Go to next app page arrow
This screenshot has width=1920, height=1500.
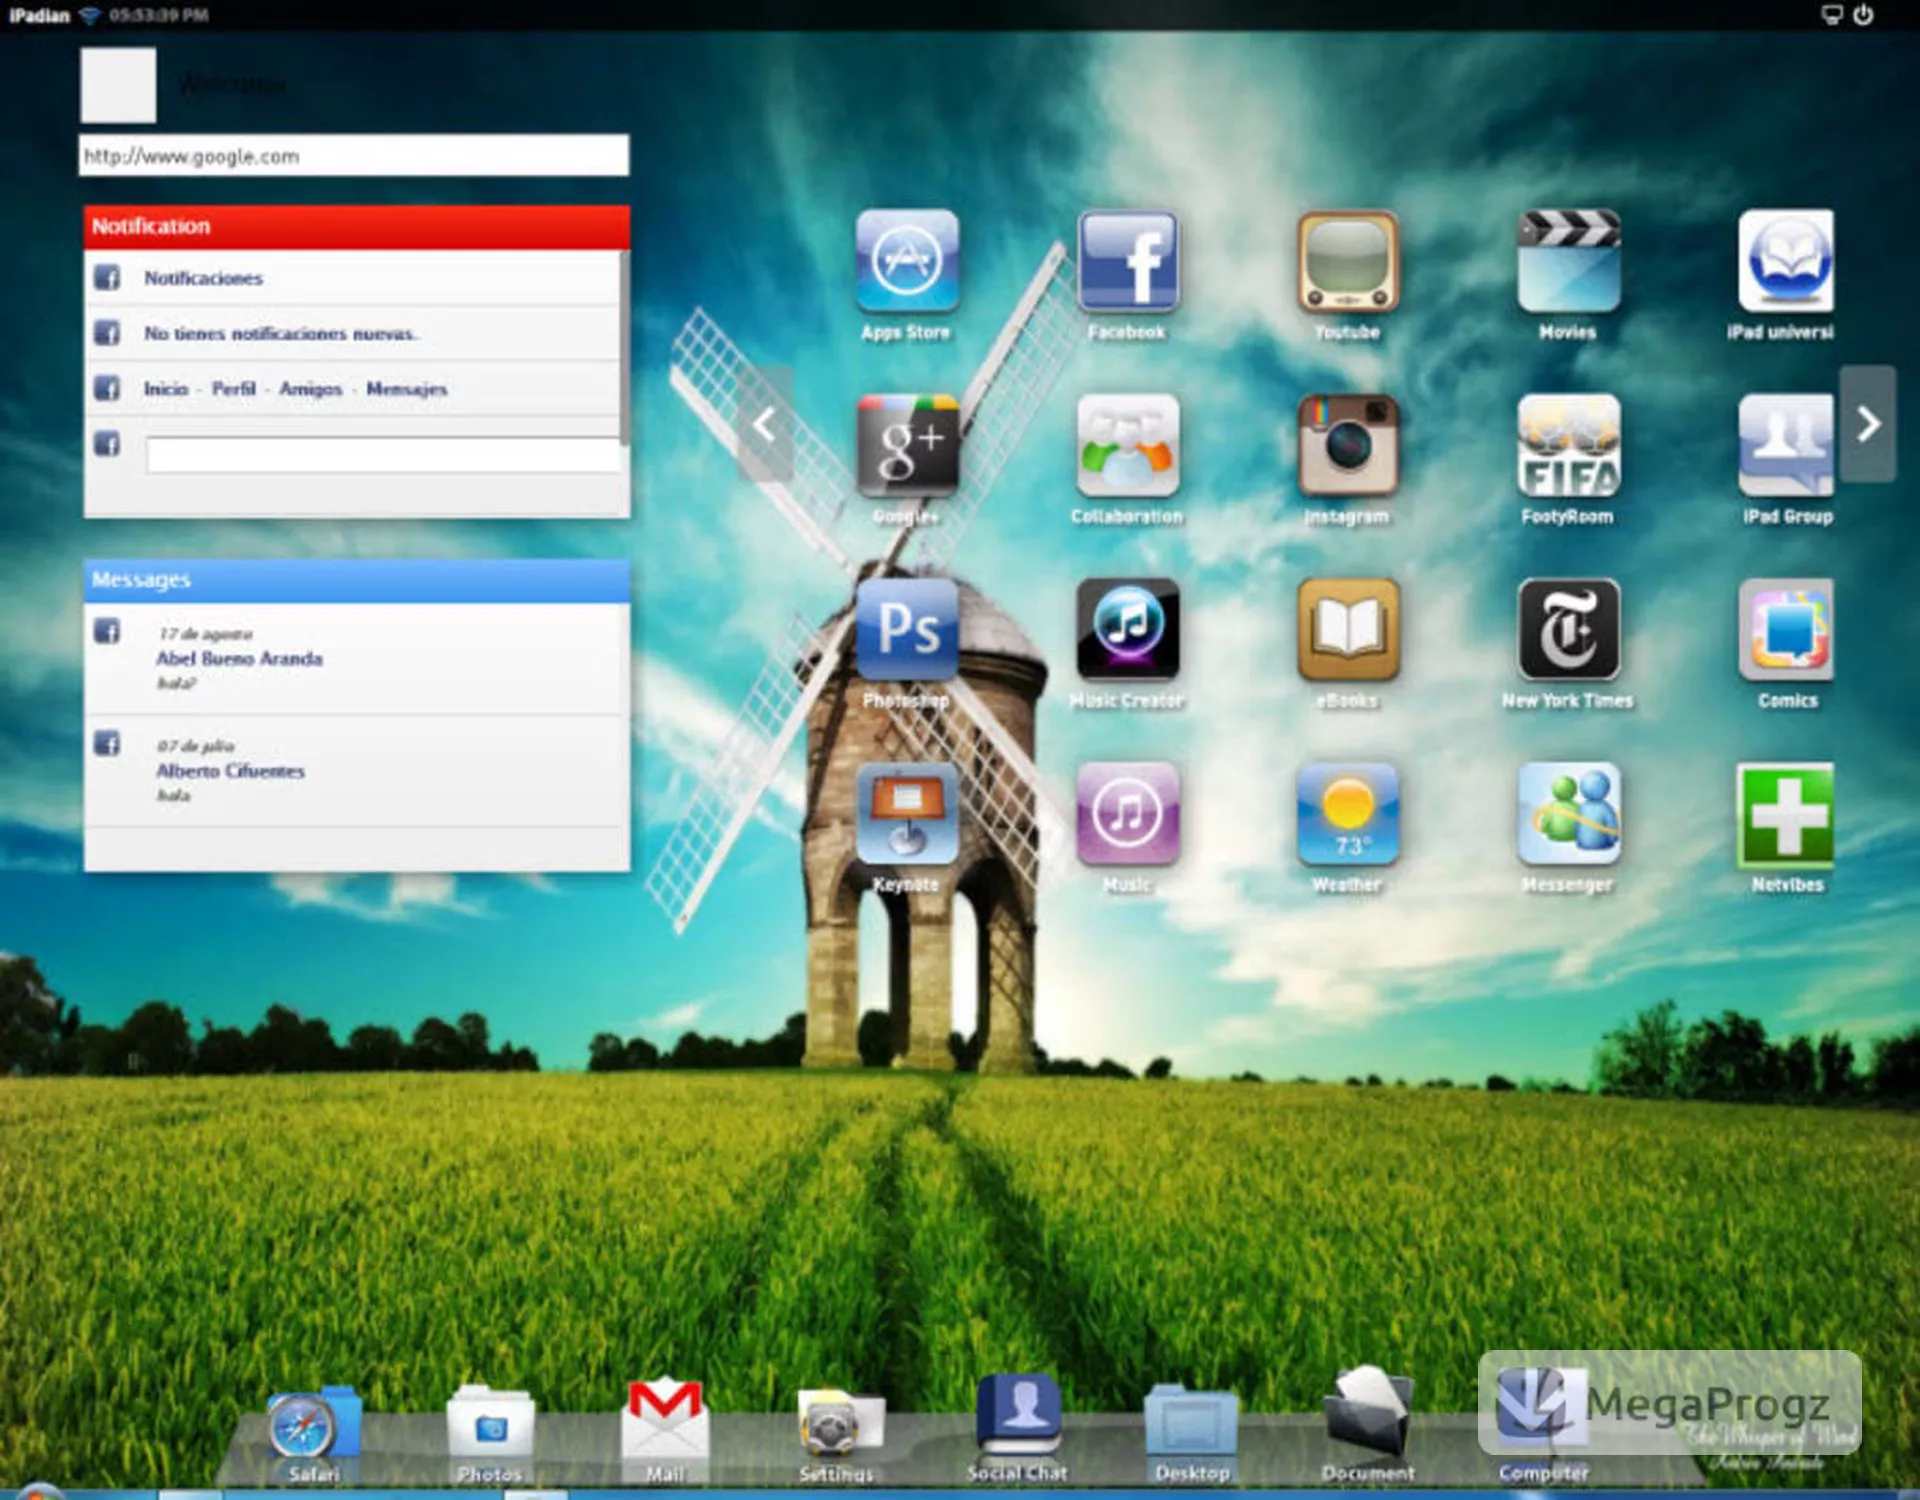coord(1868,424)
